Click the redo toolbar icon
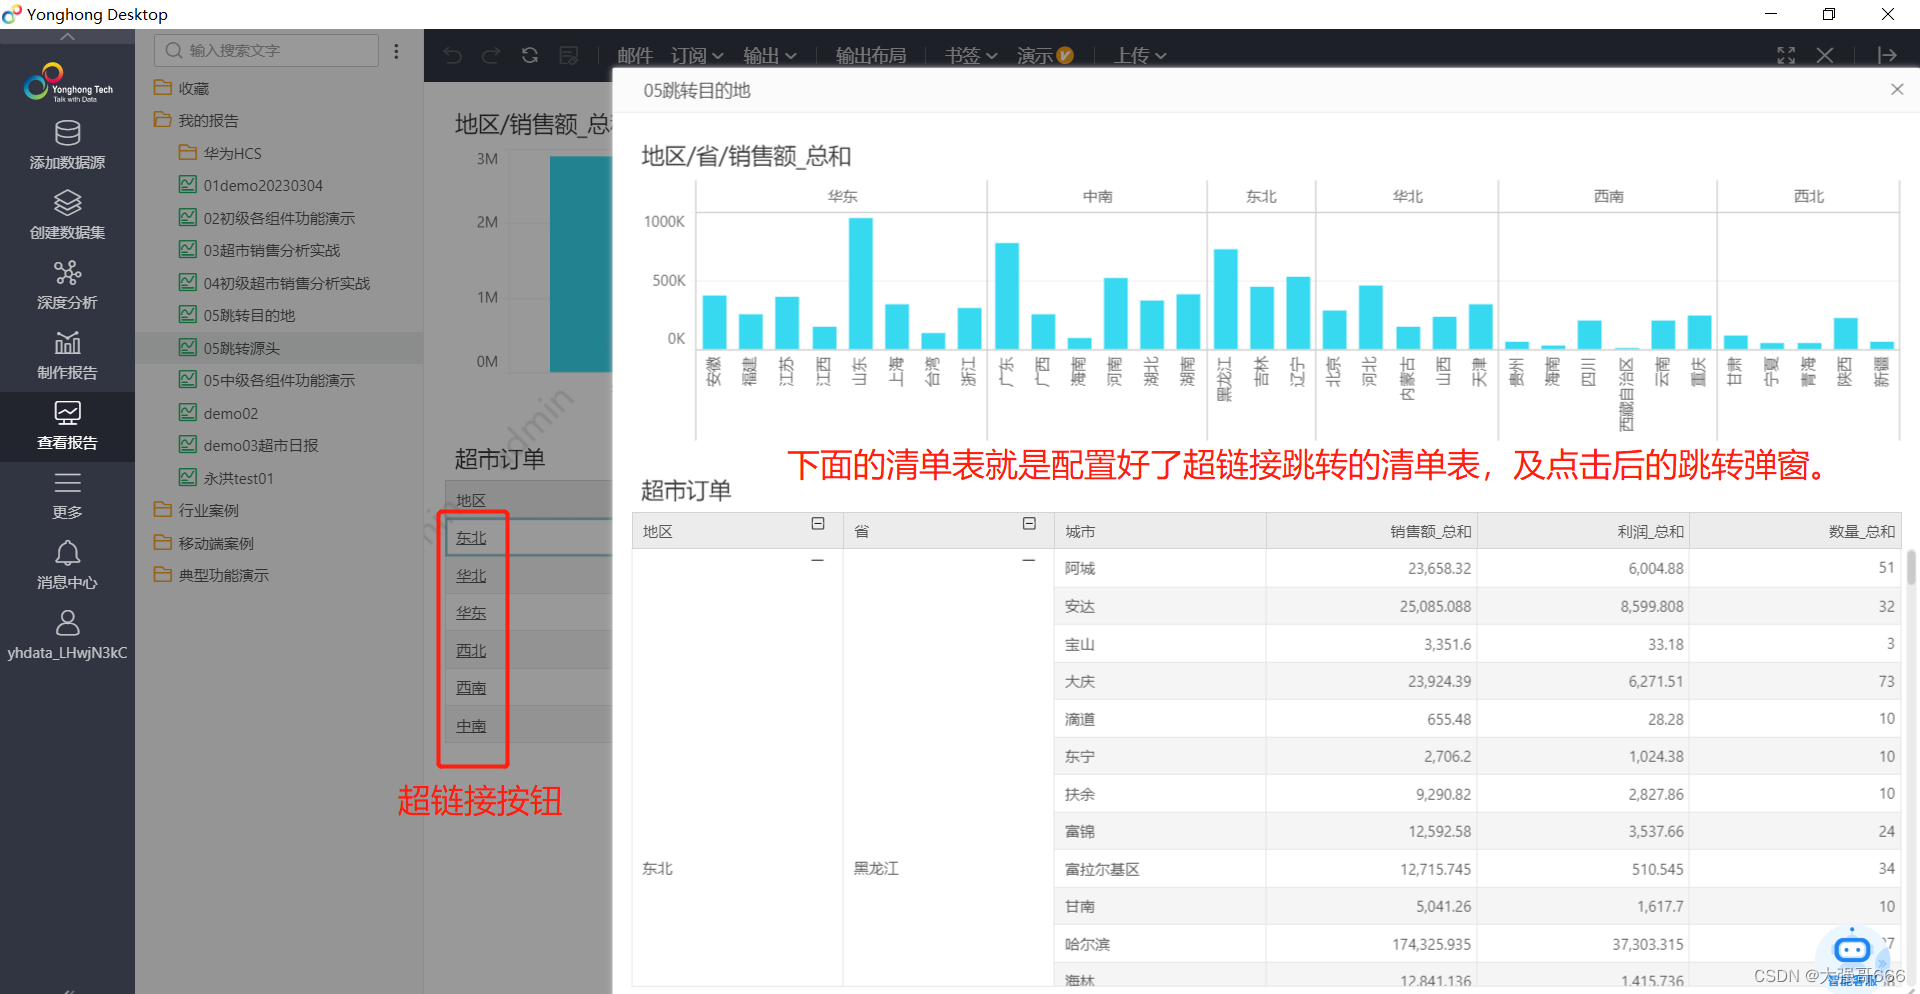Viewport: 1920px width, 994px height. [491, 55]
